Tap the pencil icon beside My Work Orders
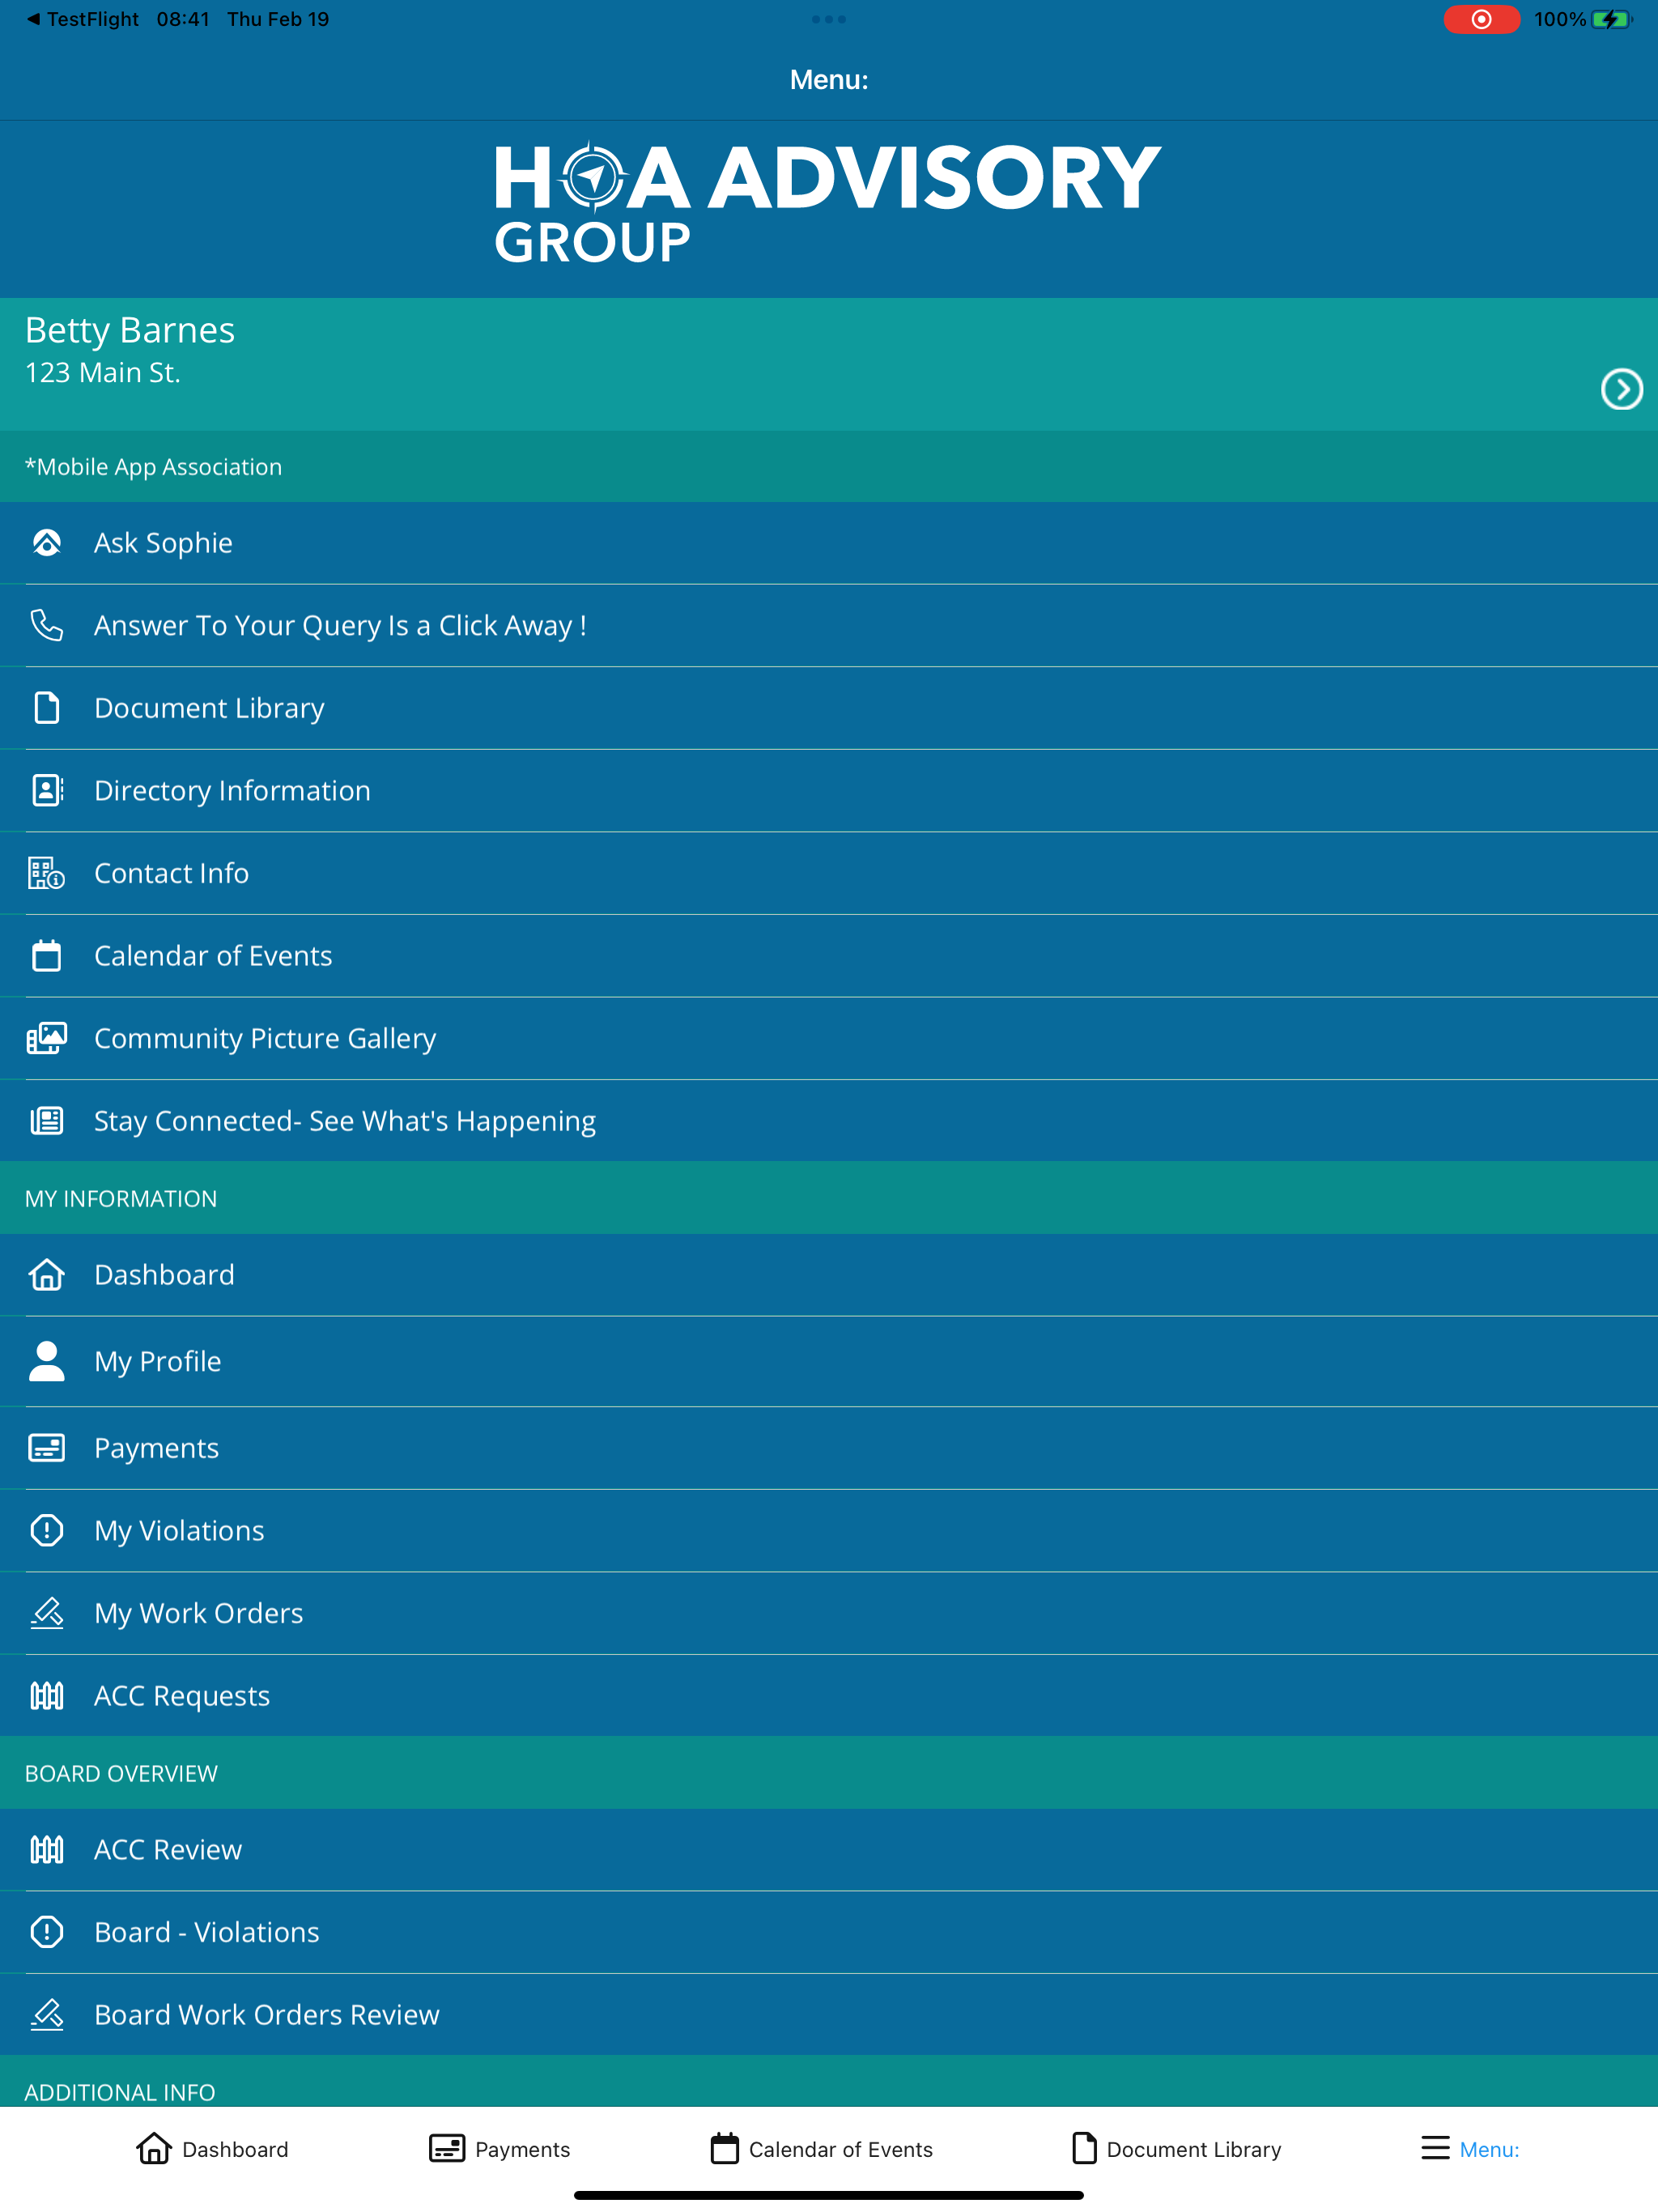The width and height of the screenshot is (1658, 2212). (47, 1613)
